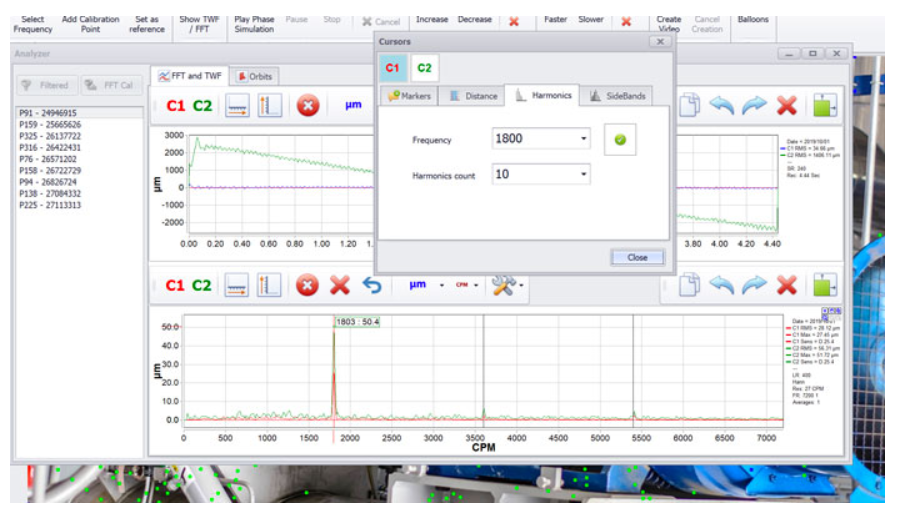The height and width of the screenshot is (514, 899).
Task: Click the green export icon in lower right toolbar
Action: click(825, 285)
